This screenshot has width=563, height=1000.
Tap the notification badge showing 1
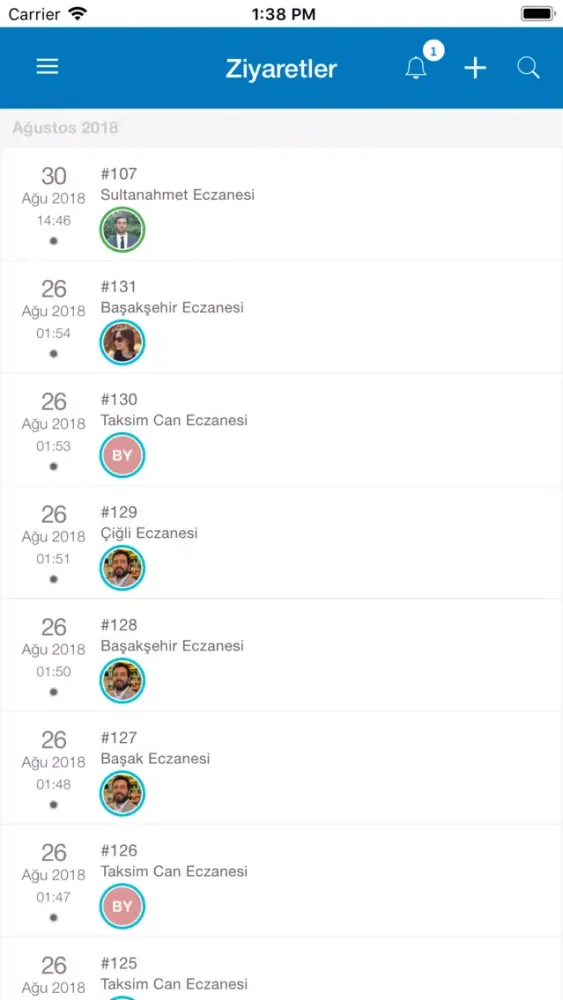[434, 50]
